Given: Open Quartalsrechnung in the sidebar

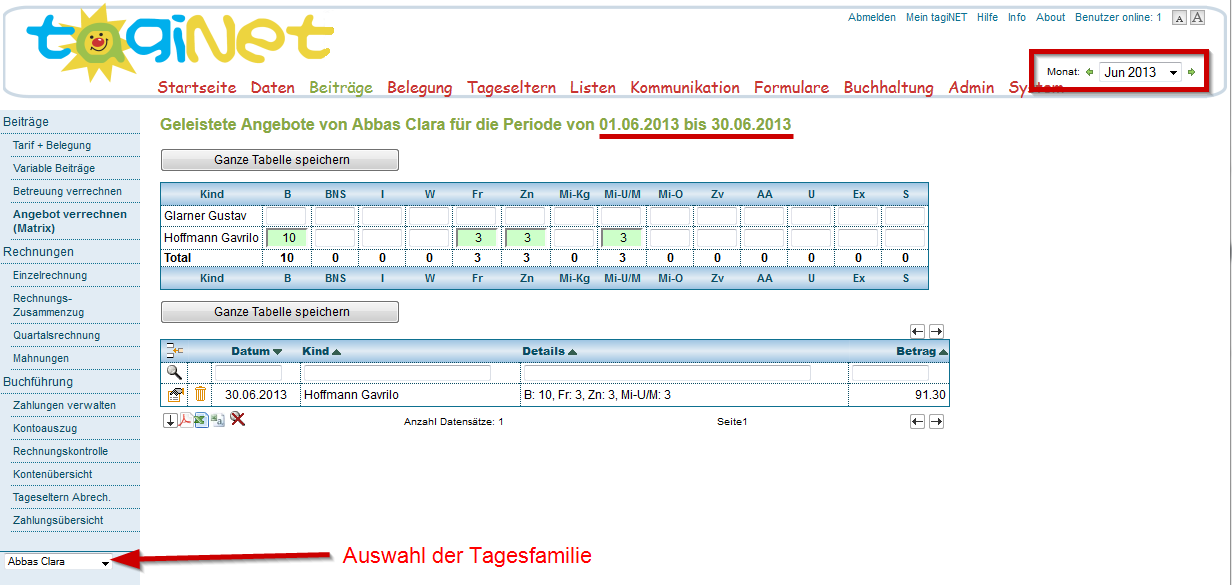Looking at the screenshot, I should (56, 336).
